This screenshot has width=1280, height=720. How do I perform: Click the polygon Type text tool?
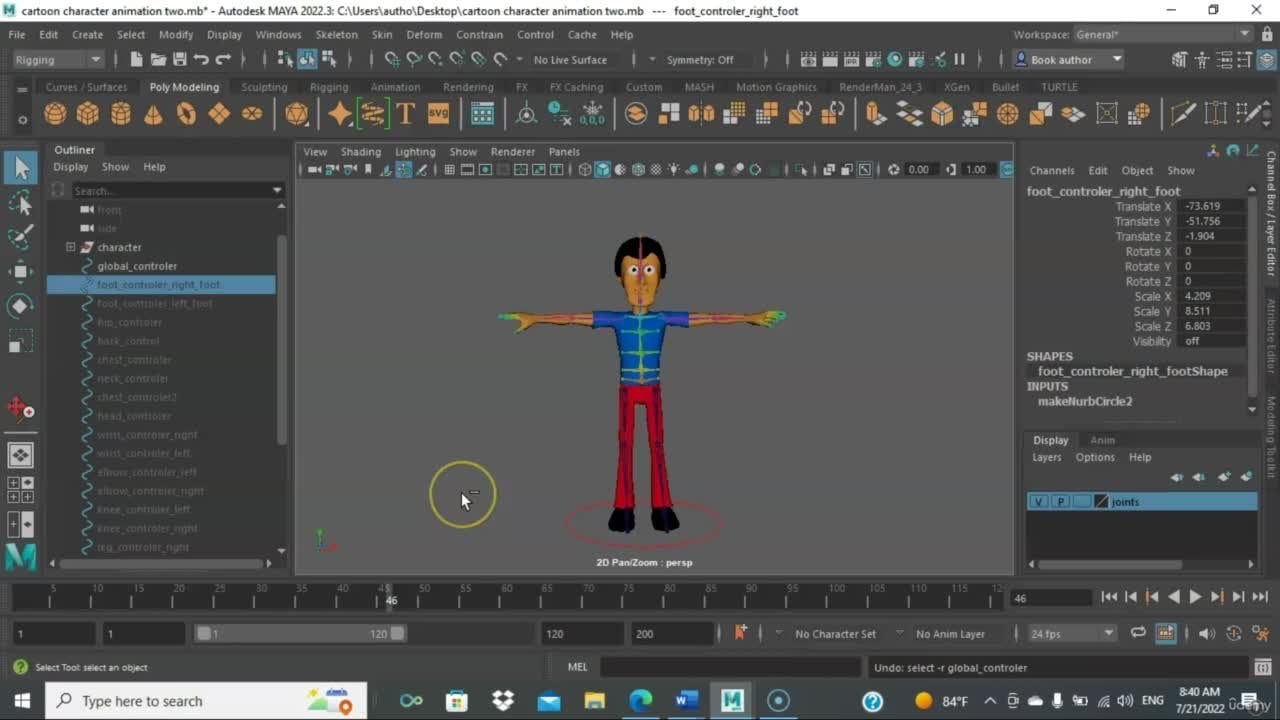[405, 114]
